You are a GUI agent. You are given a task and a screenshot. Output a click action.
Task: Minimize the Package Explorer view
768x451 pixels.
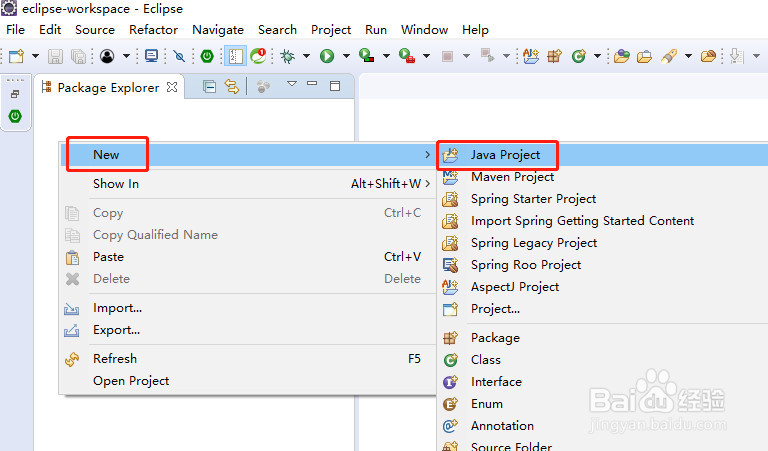312,84
